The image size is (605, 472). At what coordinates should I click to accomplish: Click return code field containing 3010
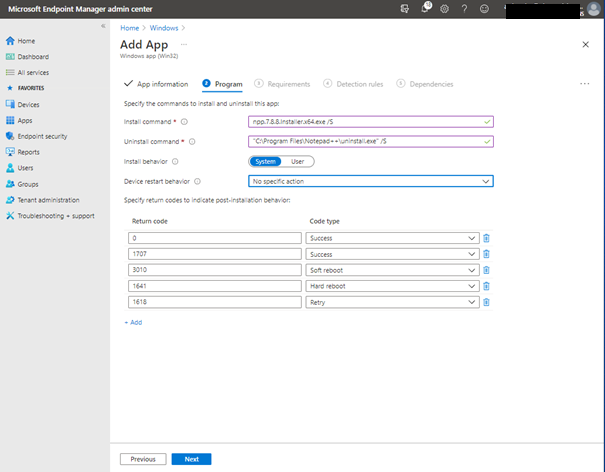pyautogui.click(x=215, y=270)
